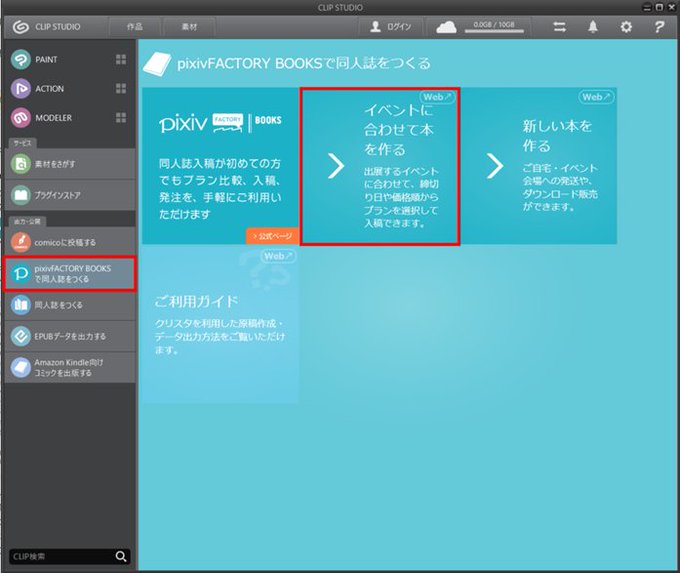Open the help question mark
The height and width of the screenshot is (573, 680).
pyautogui.click(x=659, y=27)
